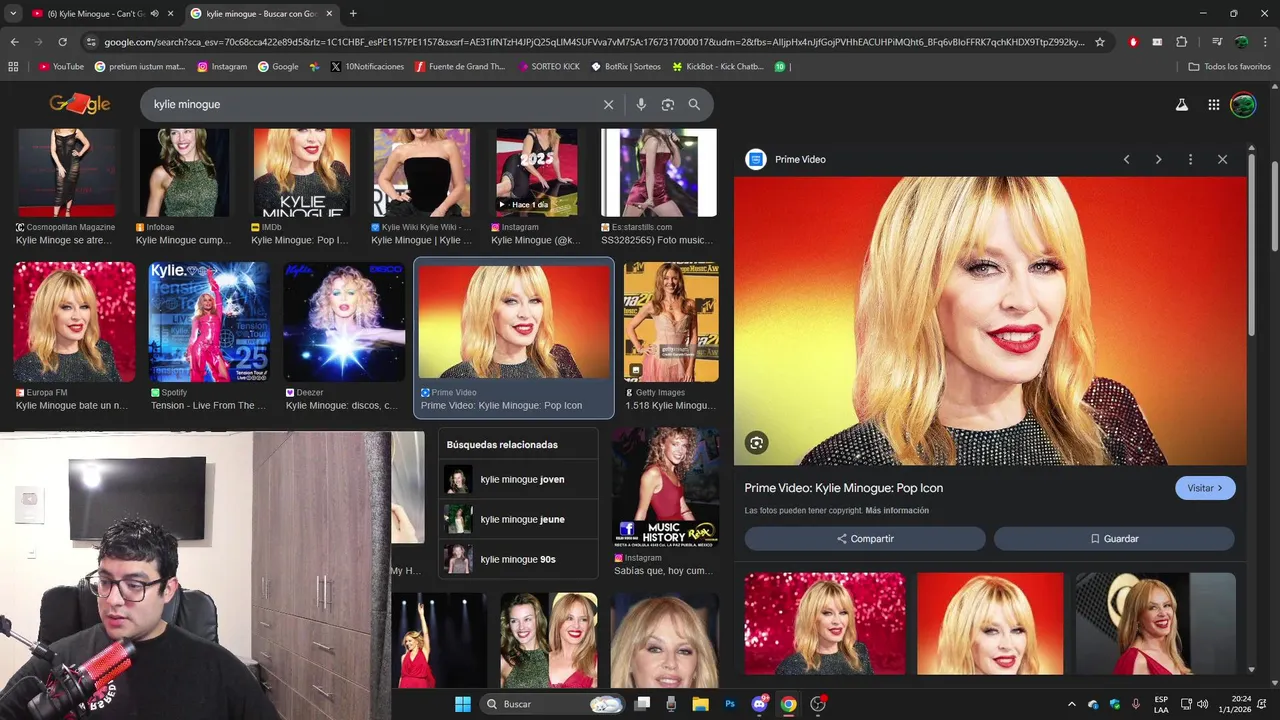Open the Chrome extensions puzzle icon
Screen dimensions: 1280x720
tap(1181, 42)
